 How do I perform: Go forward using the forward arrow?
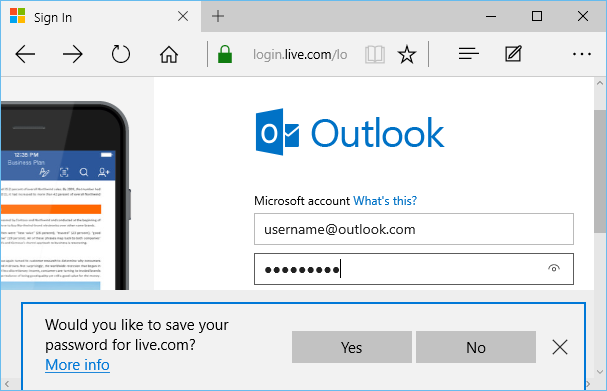pos(73,54)
